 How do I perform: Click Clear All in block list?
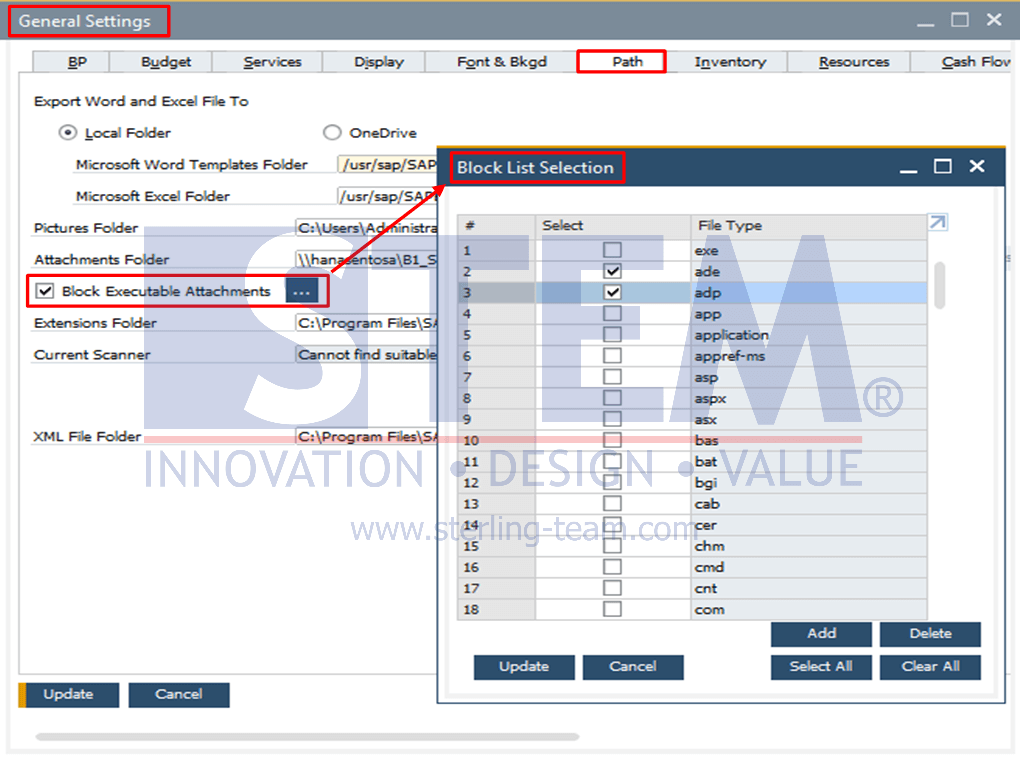[x=930, y=667]
